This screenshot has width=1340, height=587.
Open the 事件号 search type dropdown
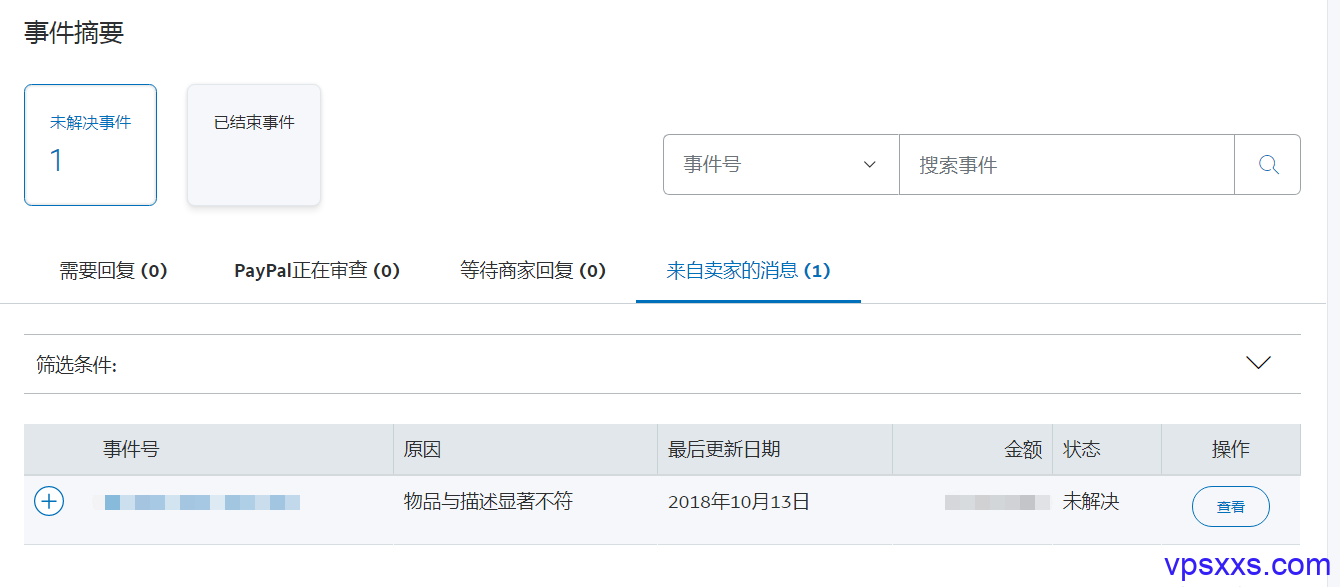(781, 165)
